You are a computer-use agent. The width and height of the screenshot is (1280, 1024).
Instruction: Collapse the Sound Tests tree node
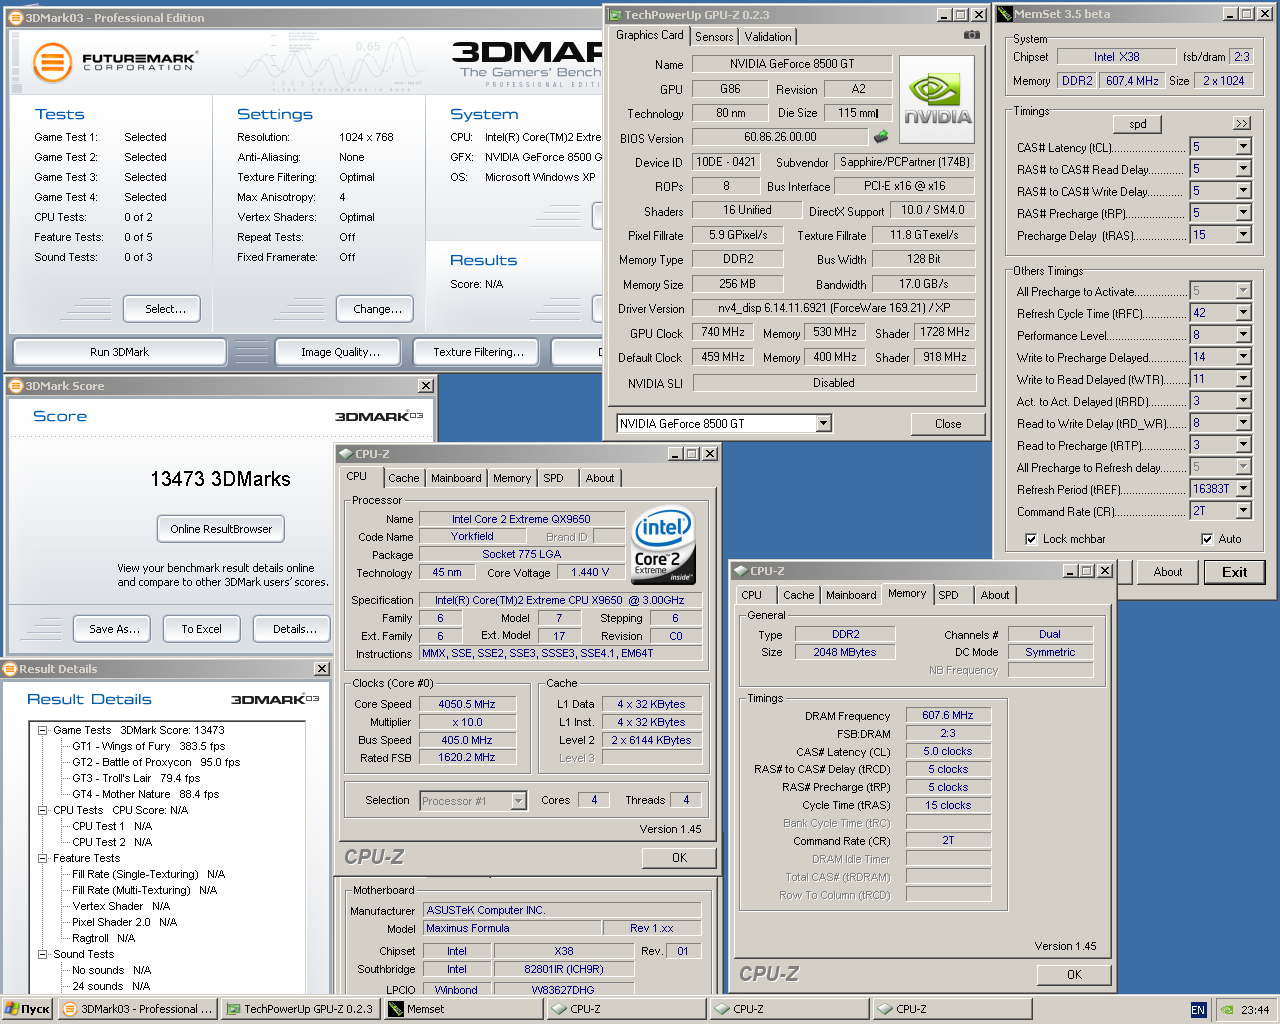tap(43, 954)
